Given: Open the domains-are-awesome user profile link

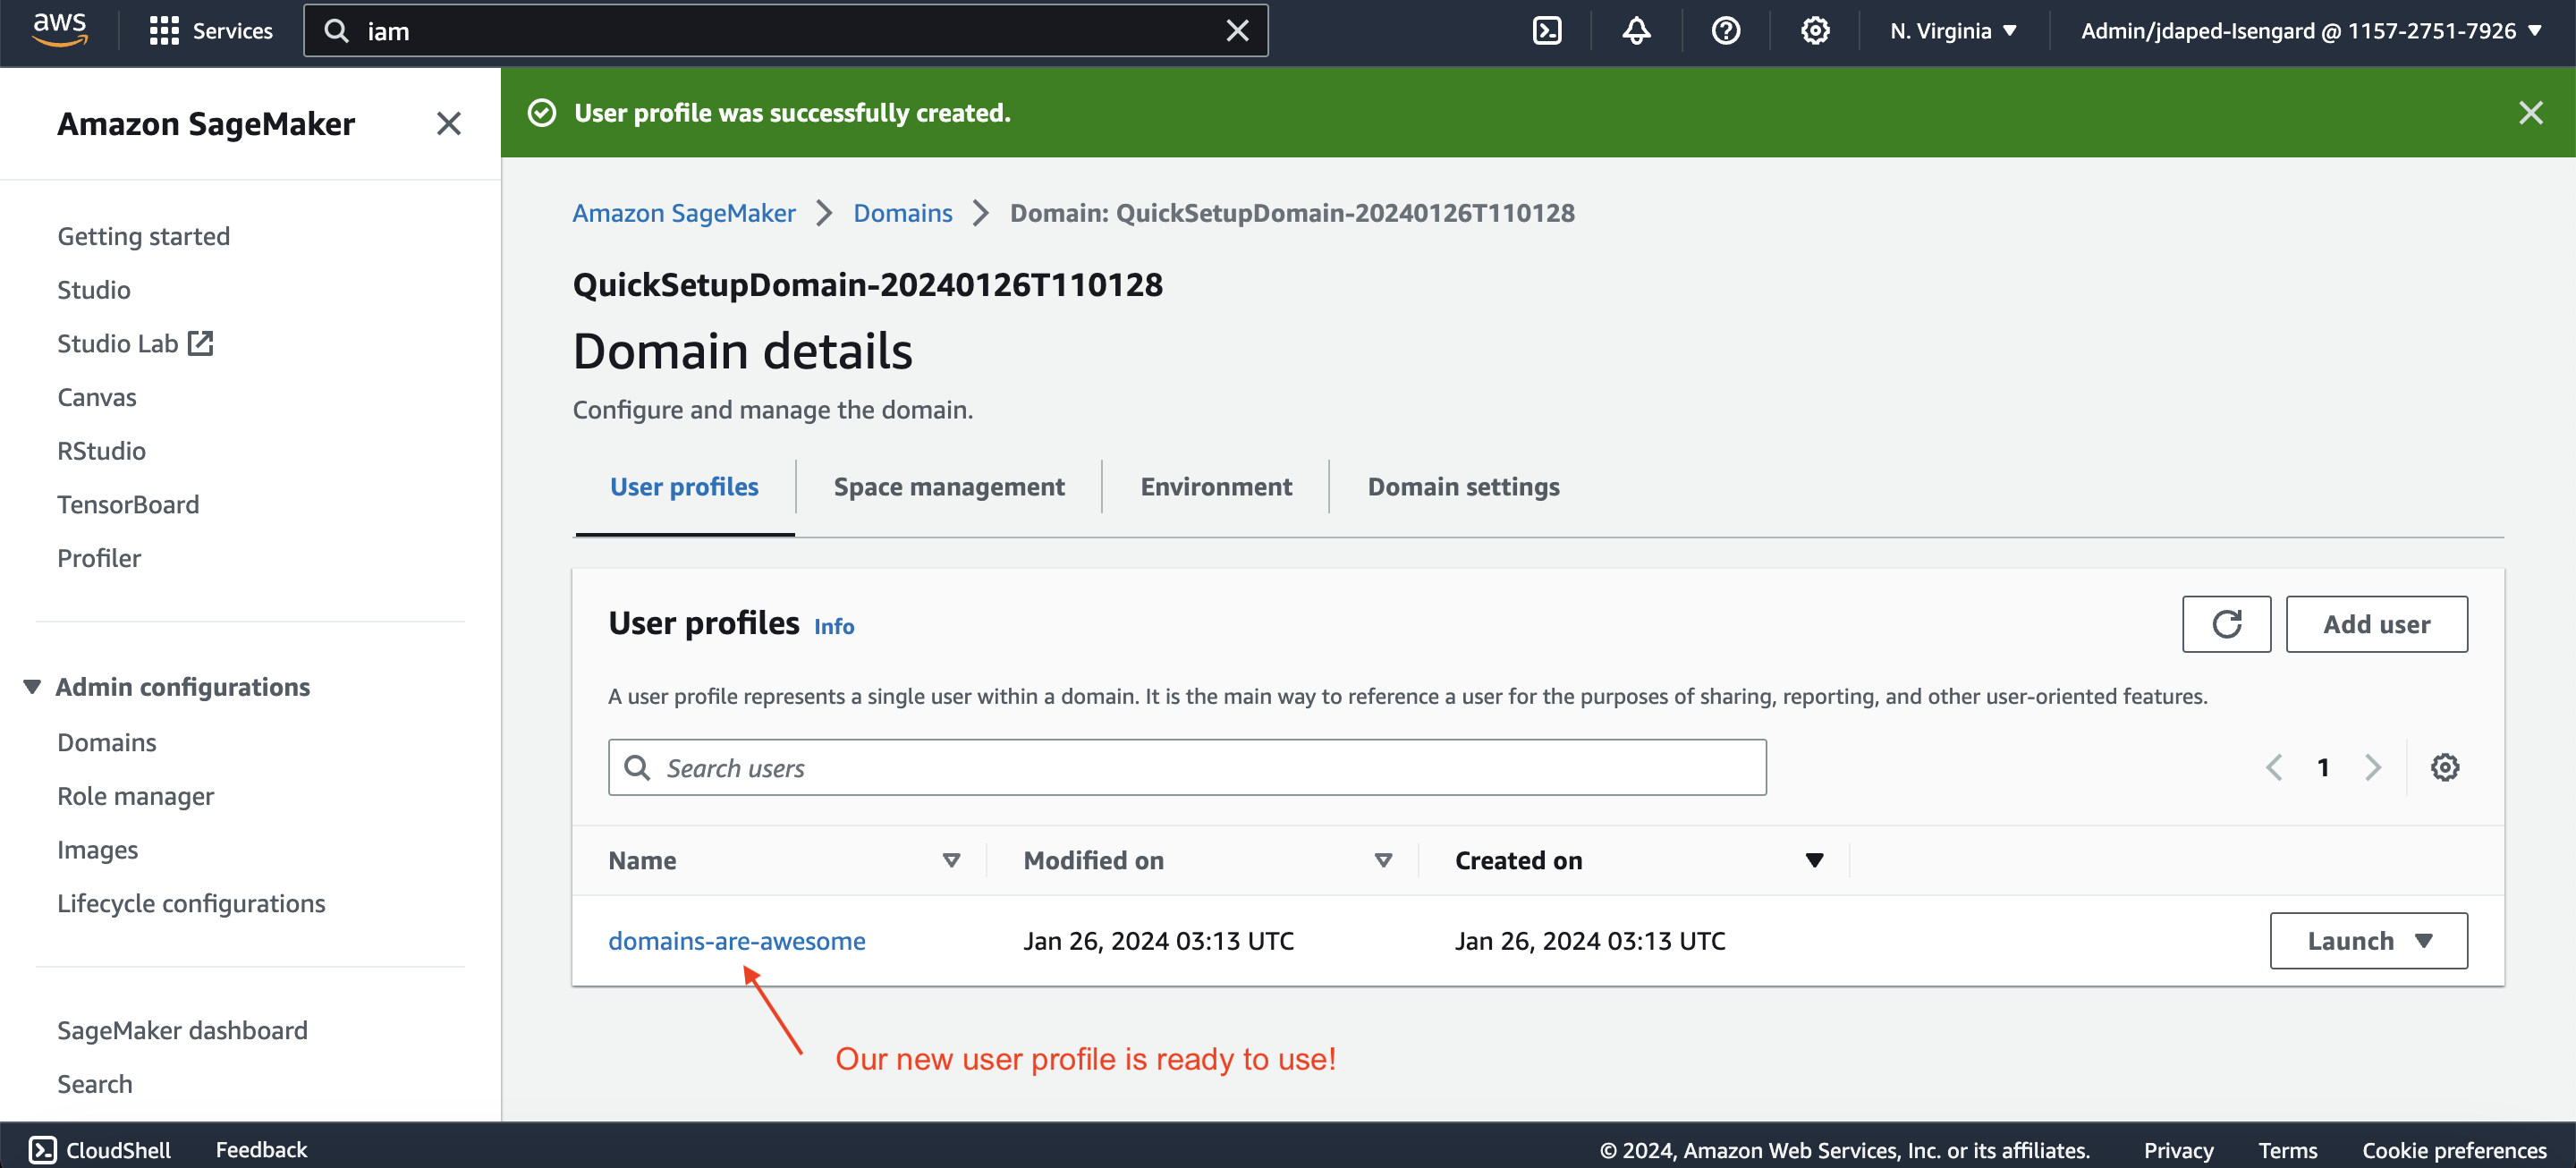Looking at the screenshot, I should [736, 940].
